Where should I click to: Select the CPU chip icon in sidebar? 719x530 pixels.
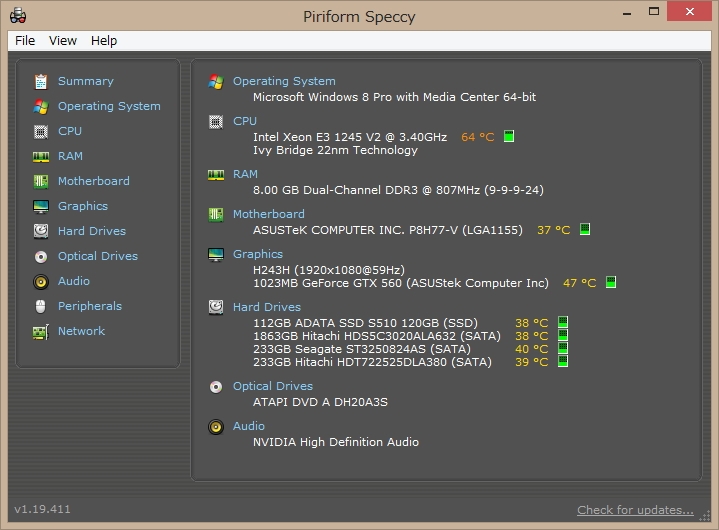(x=41, y=131)
